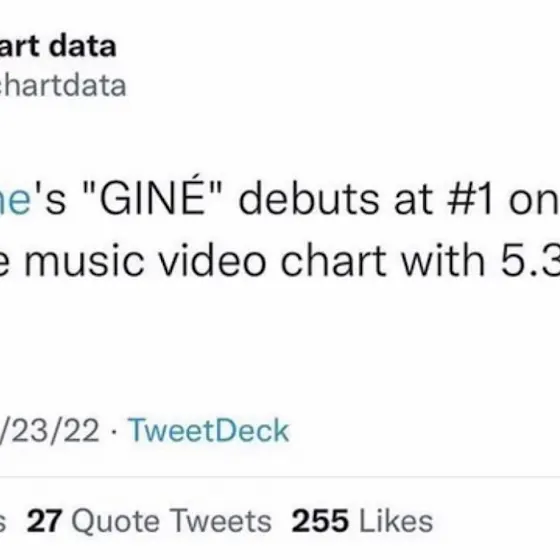Click the divider line above stats
The height and width of the screenshot is (560, 560).
tap(280, 476)
